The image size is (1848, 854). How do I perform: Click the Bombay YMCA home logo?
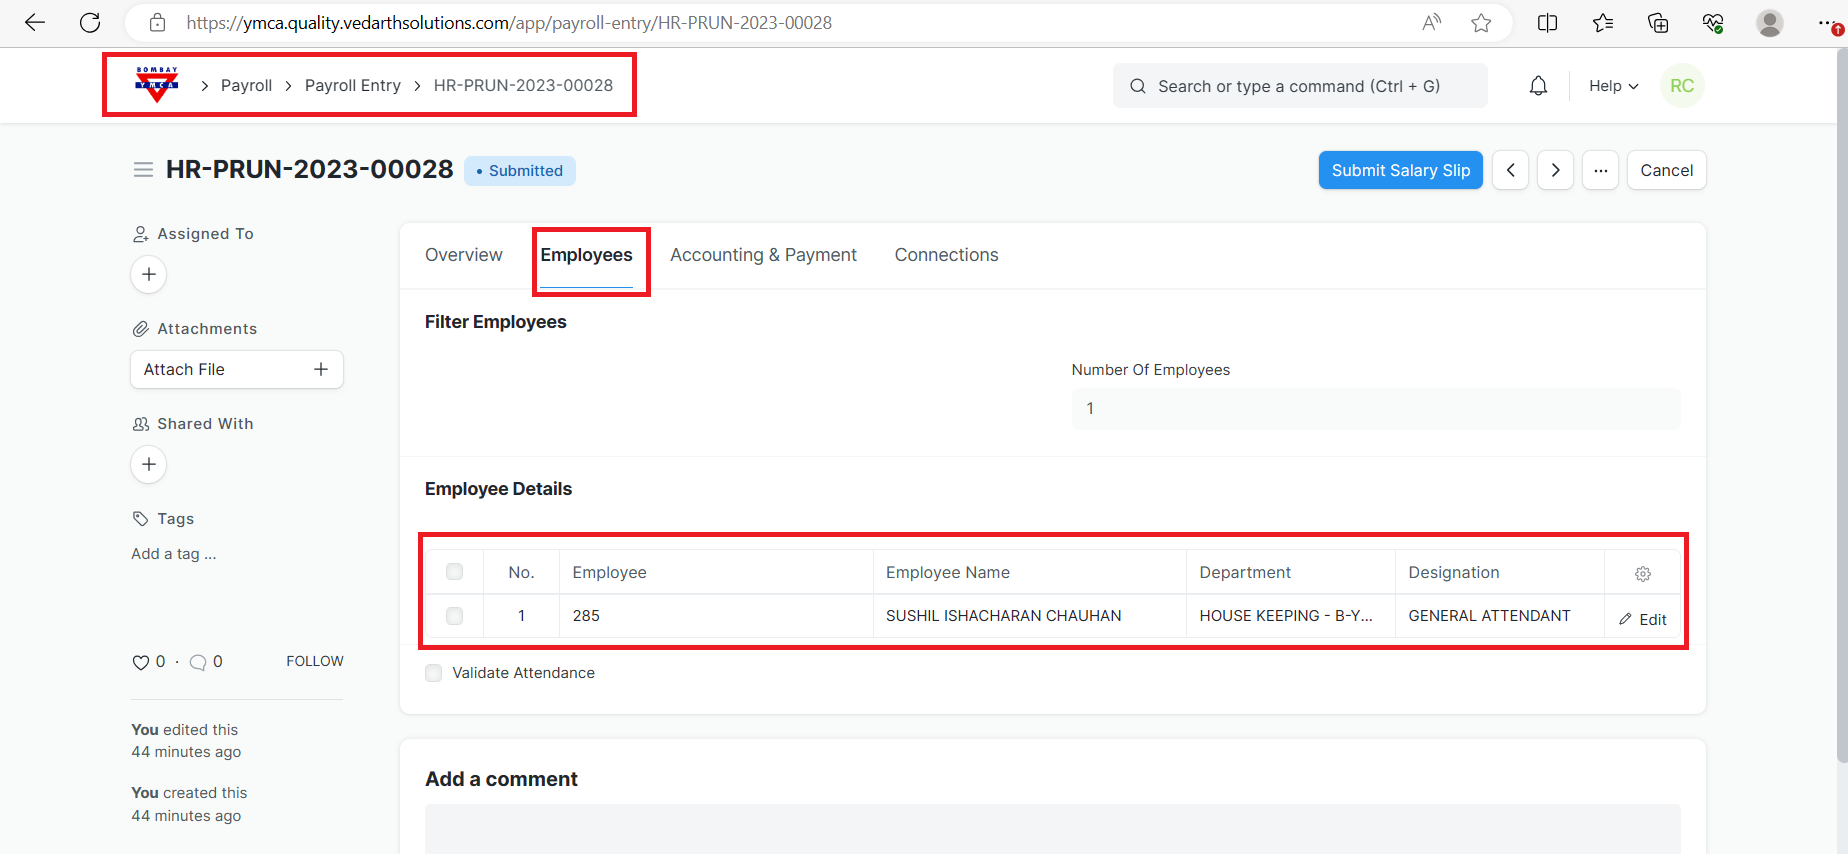157,85
